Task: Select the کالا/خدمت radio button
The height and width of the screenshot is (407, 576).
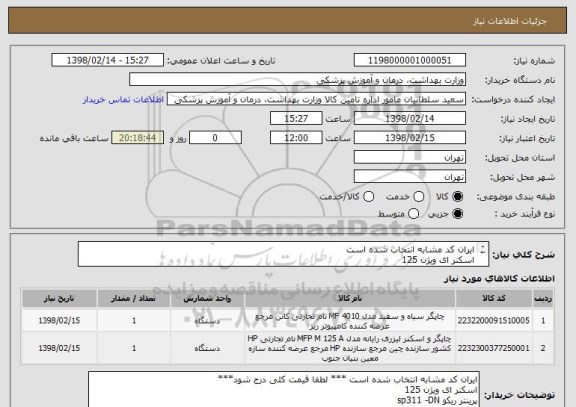Action: coord(368,197)
